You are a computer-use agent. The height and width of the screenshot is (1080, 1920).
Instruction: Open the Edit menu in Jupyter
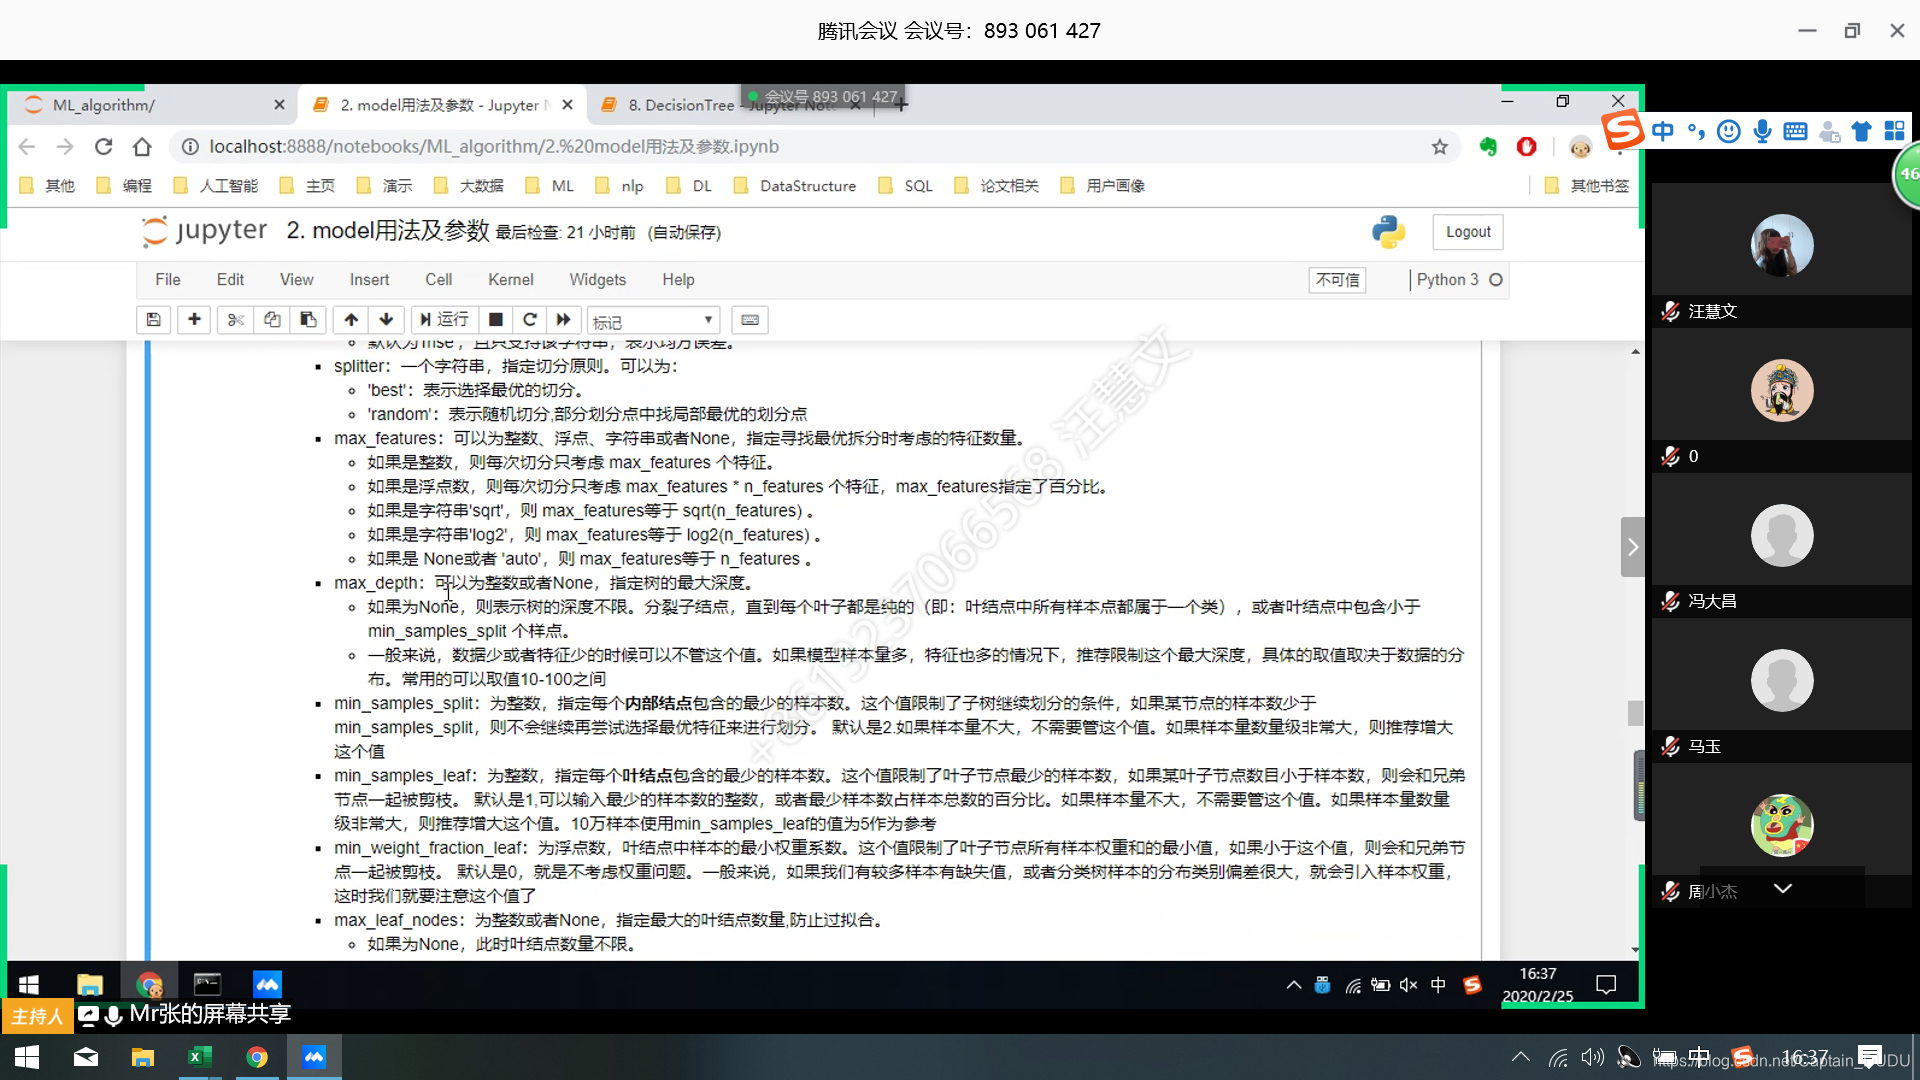pyautogui.click(x=230, y=280)
